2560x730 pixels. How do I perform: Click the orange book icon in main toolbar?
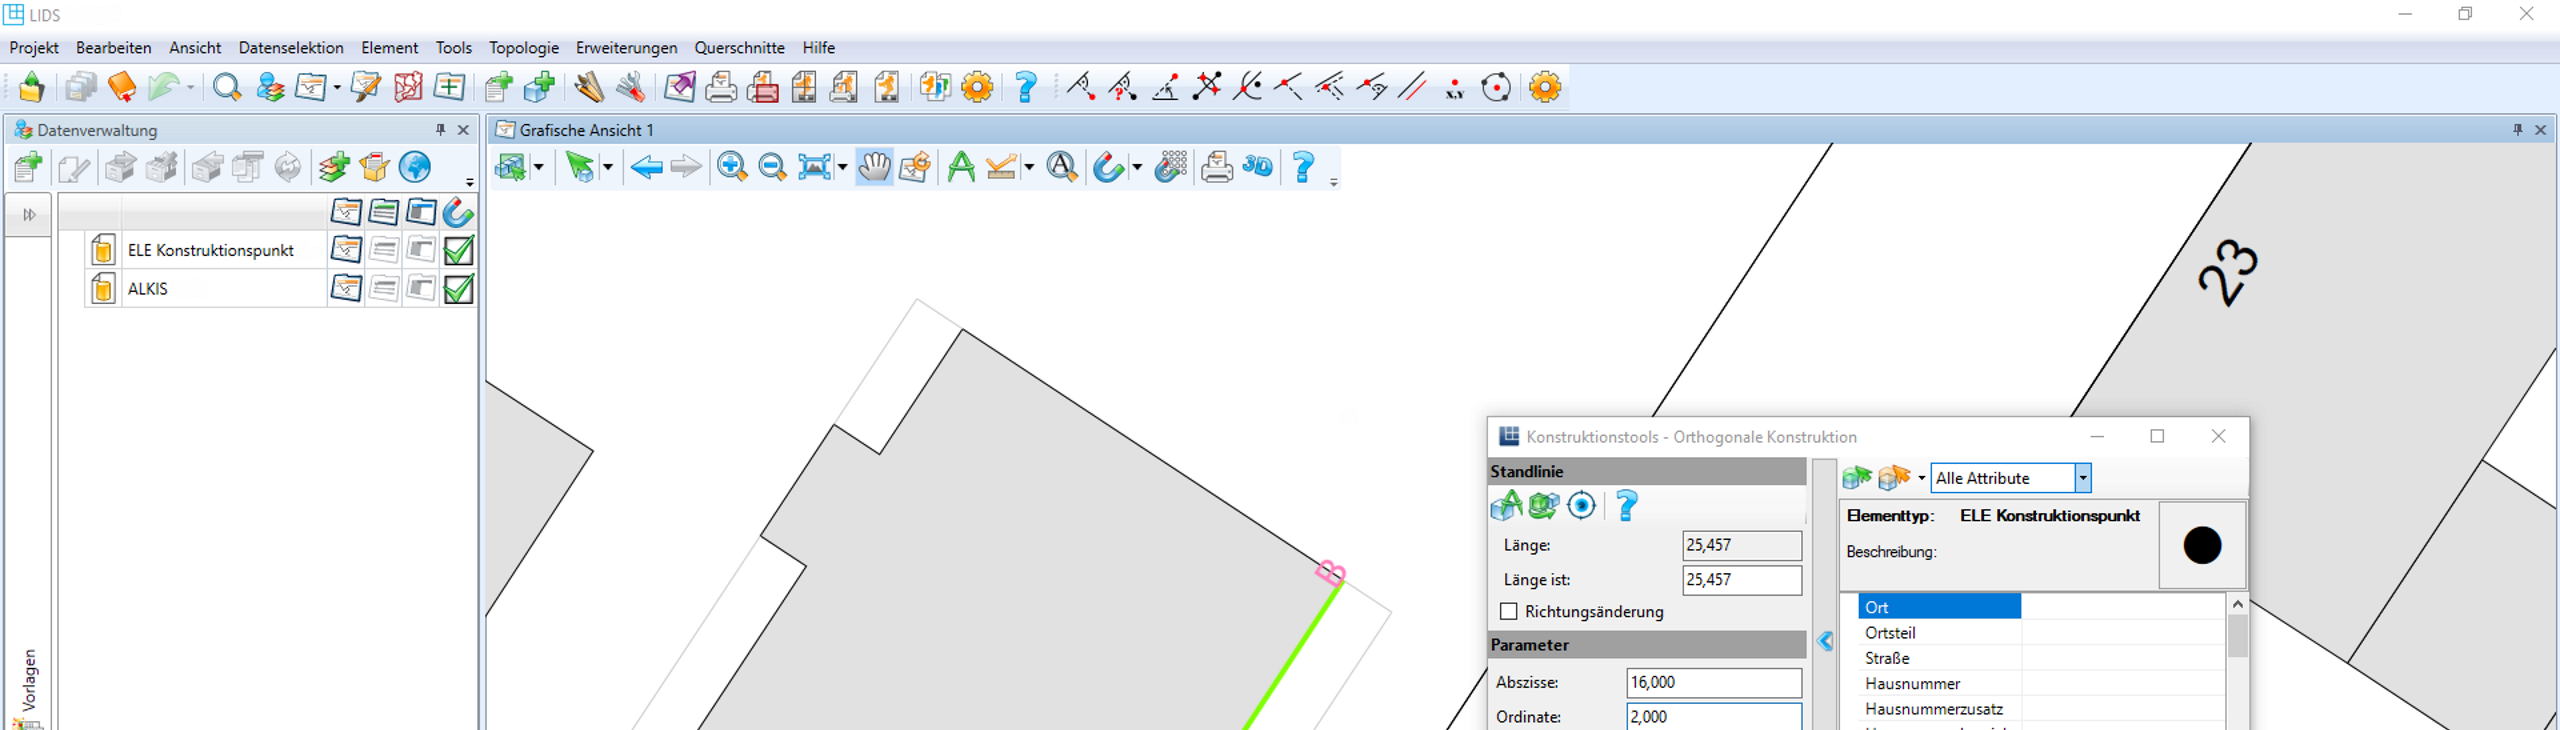tap(121, 87)
